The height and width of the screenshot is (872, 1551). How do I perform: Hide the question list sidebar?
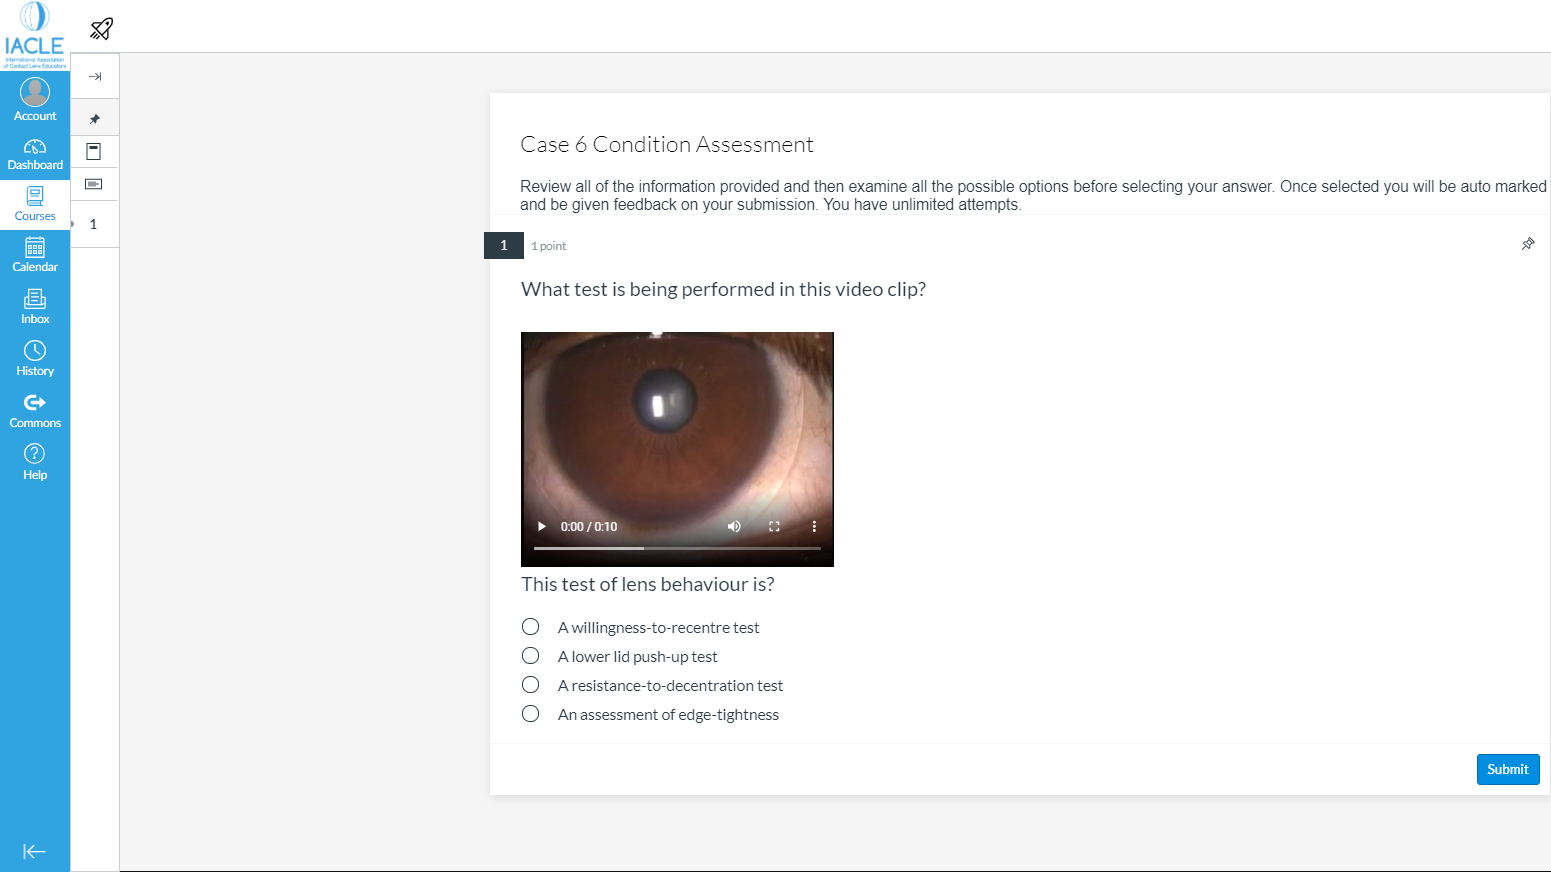(95, 75)
